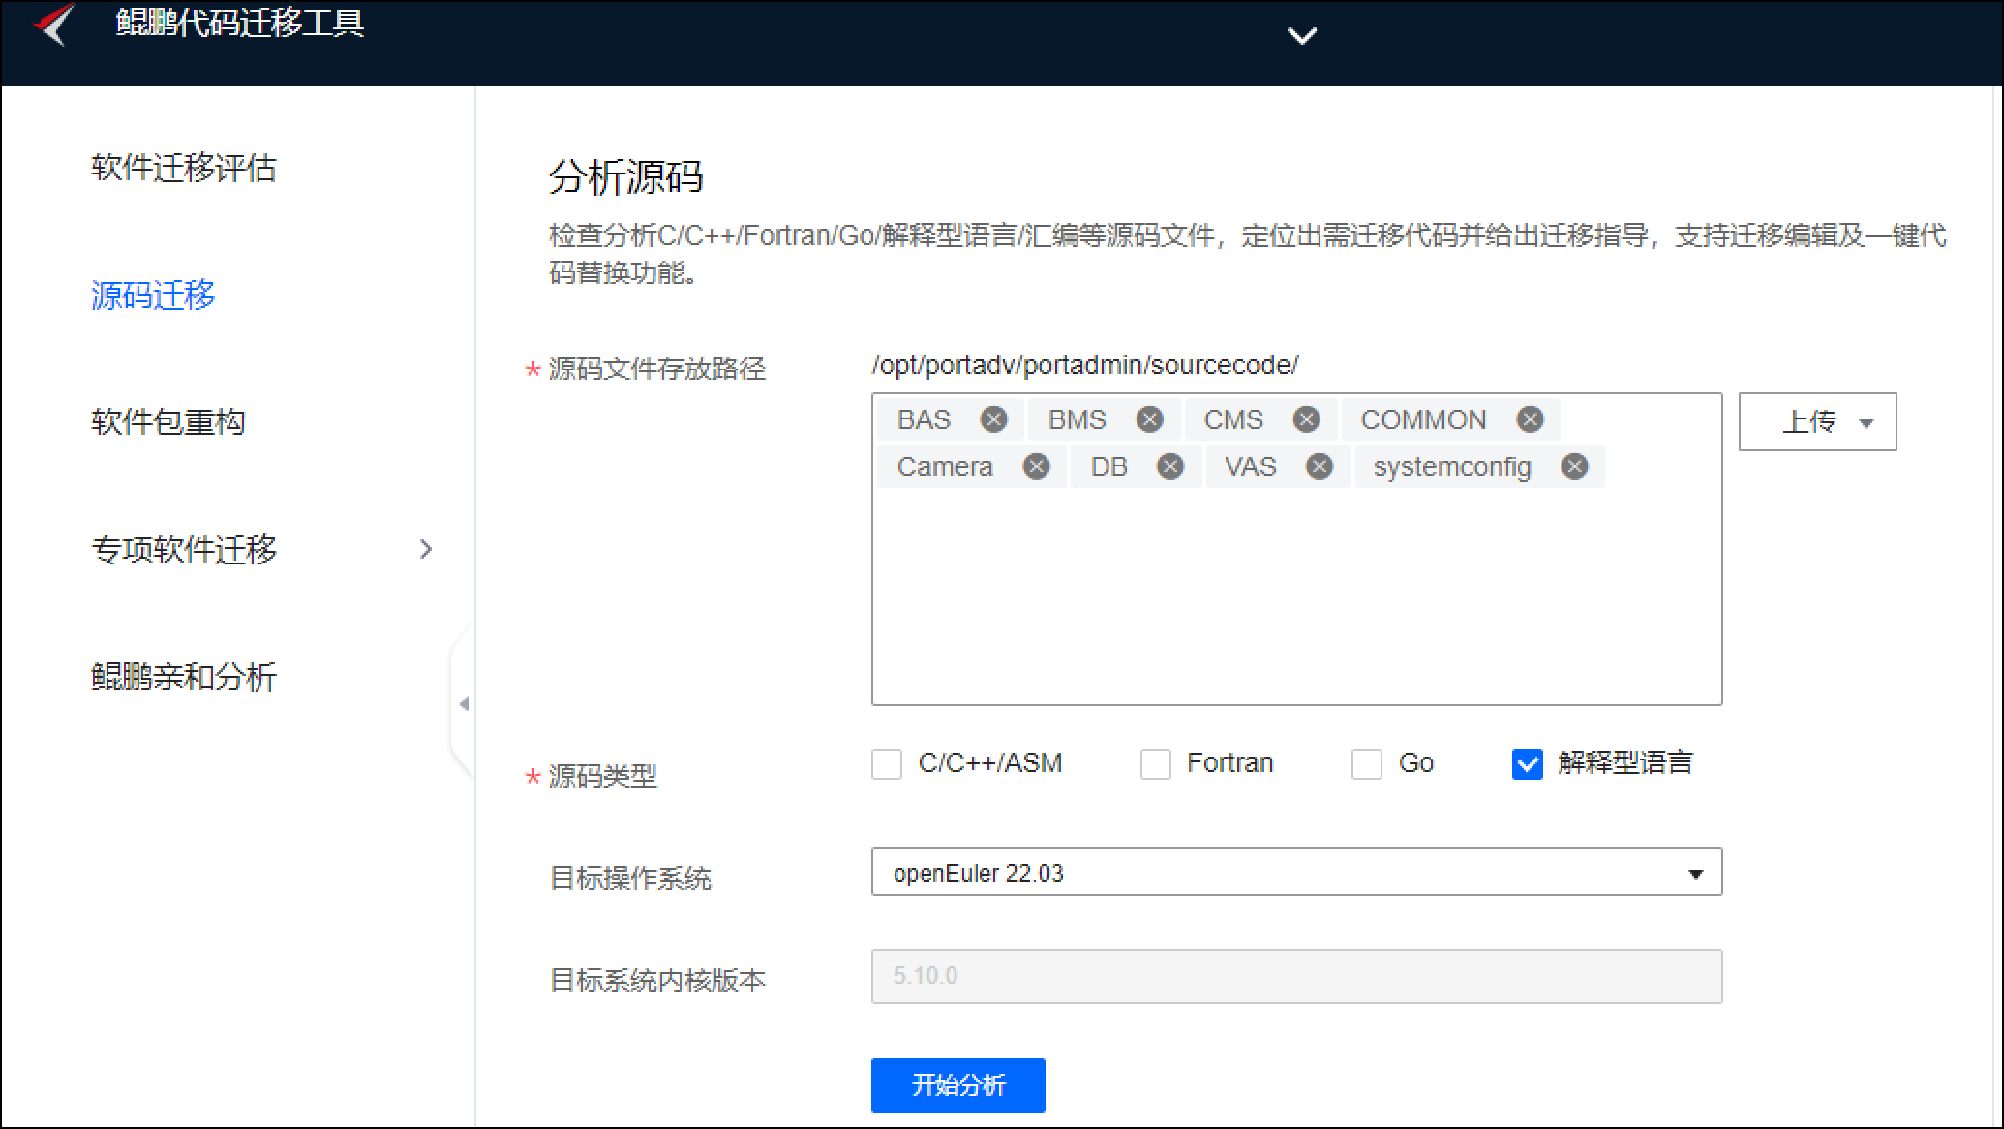2004x1129 pixels.
Task: Open the 上传 upload dropdown
Action: (x=1817, y=422)
